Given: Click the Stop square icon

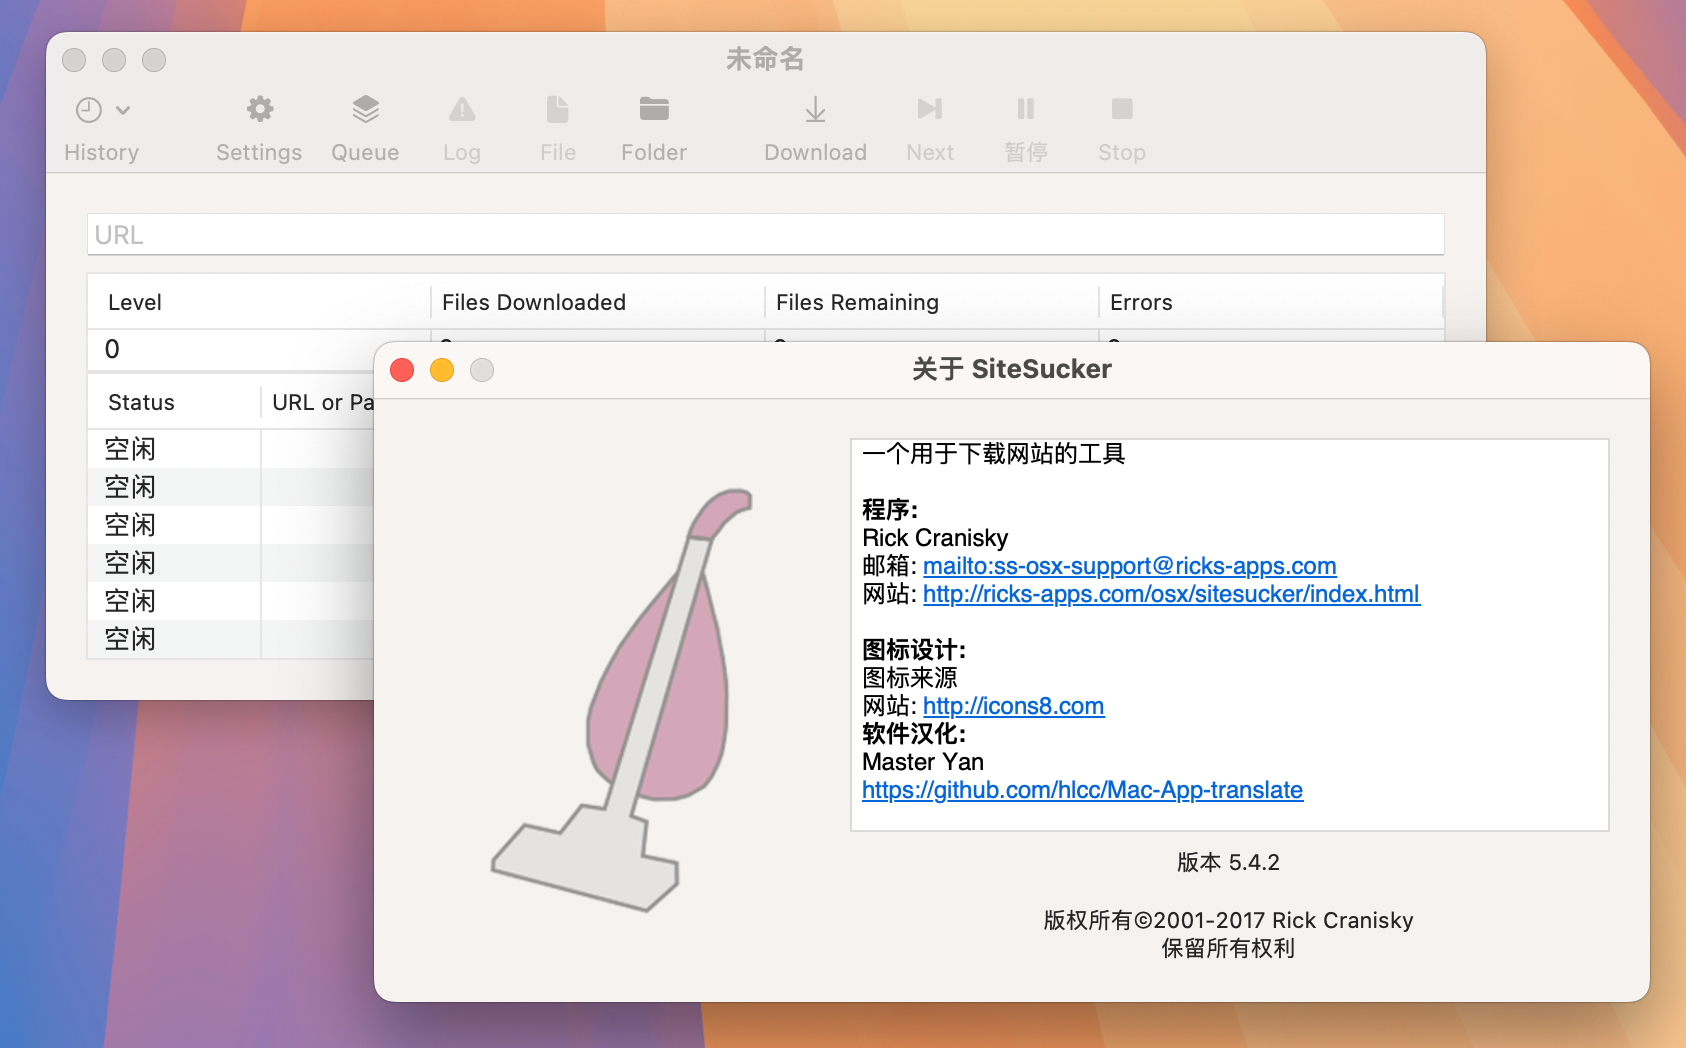Looking at the screenshot, I should point(1122,109).
